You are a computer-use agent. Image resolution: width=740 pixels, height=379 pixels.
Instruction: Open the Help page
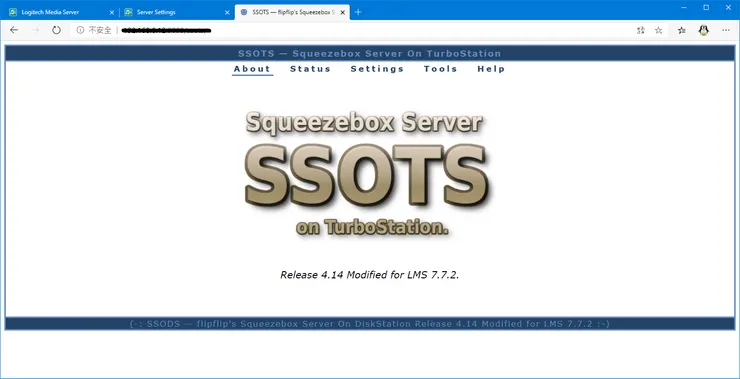point(491,69)
